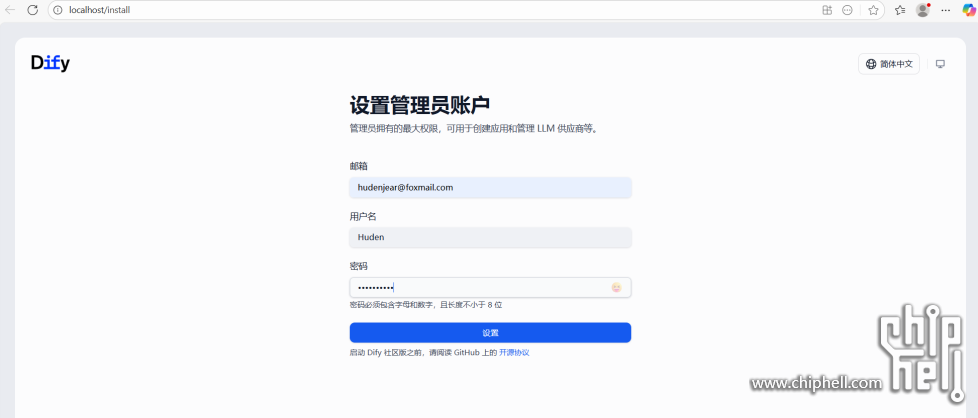Click the 邮箱 email input field

coord(490,187)
